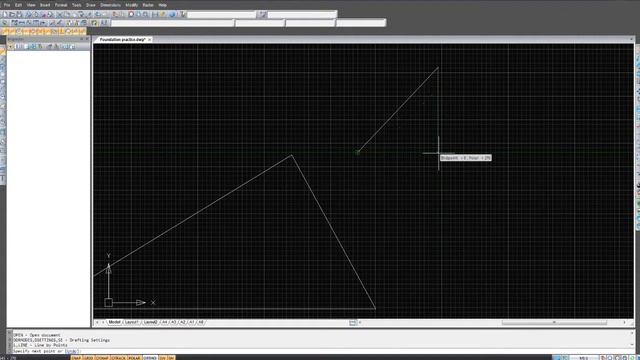The height and width of the screenshot is (360, 640).
Task: Click the red circle toolbar icon
Action: coord(131,14)
